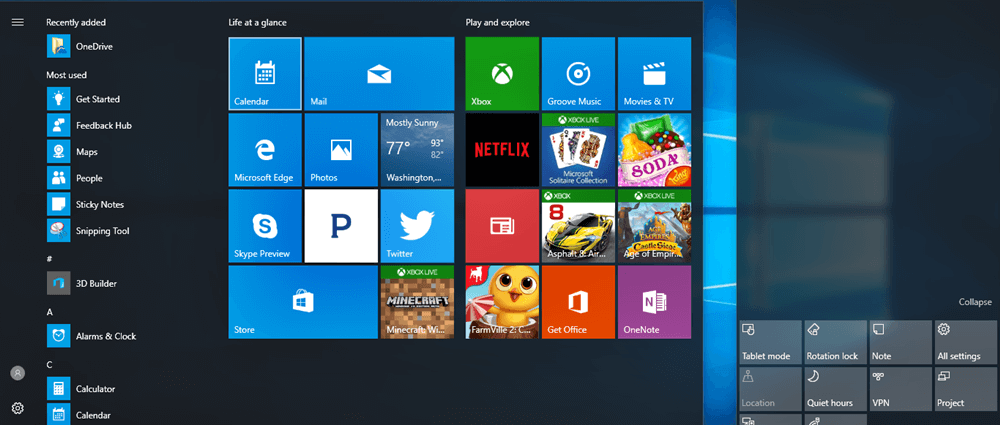Open Microsoft Solitaire Collection tile
The height and width of the screenshot is (425, 1000).
pos(578,150)
